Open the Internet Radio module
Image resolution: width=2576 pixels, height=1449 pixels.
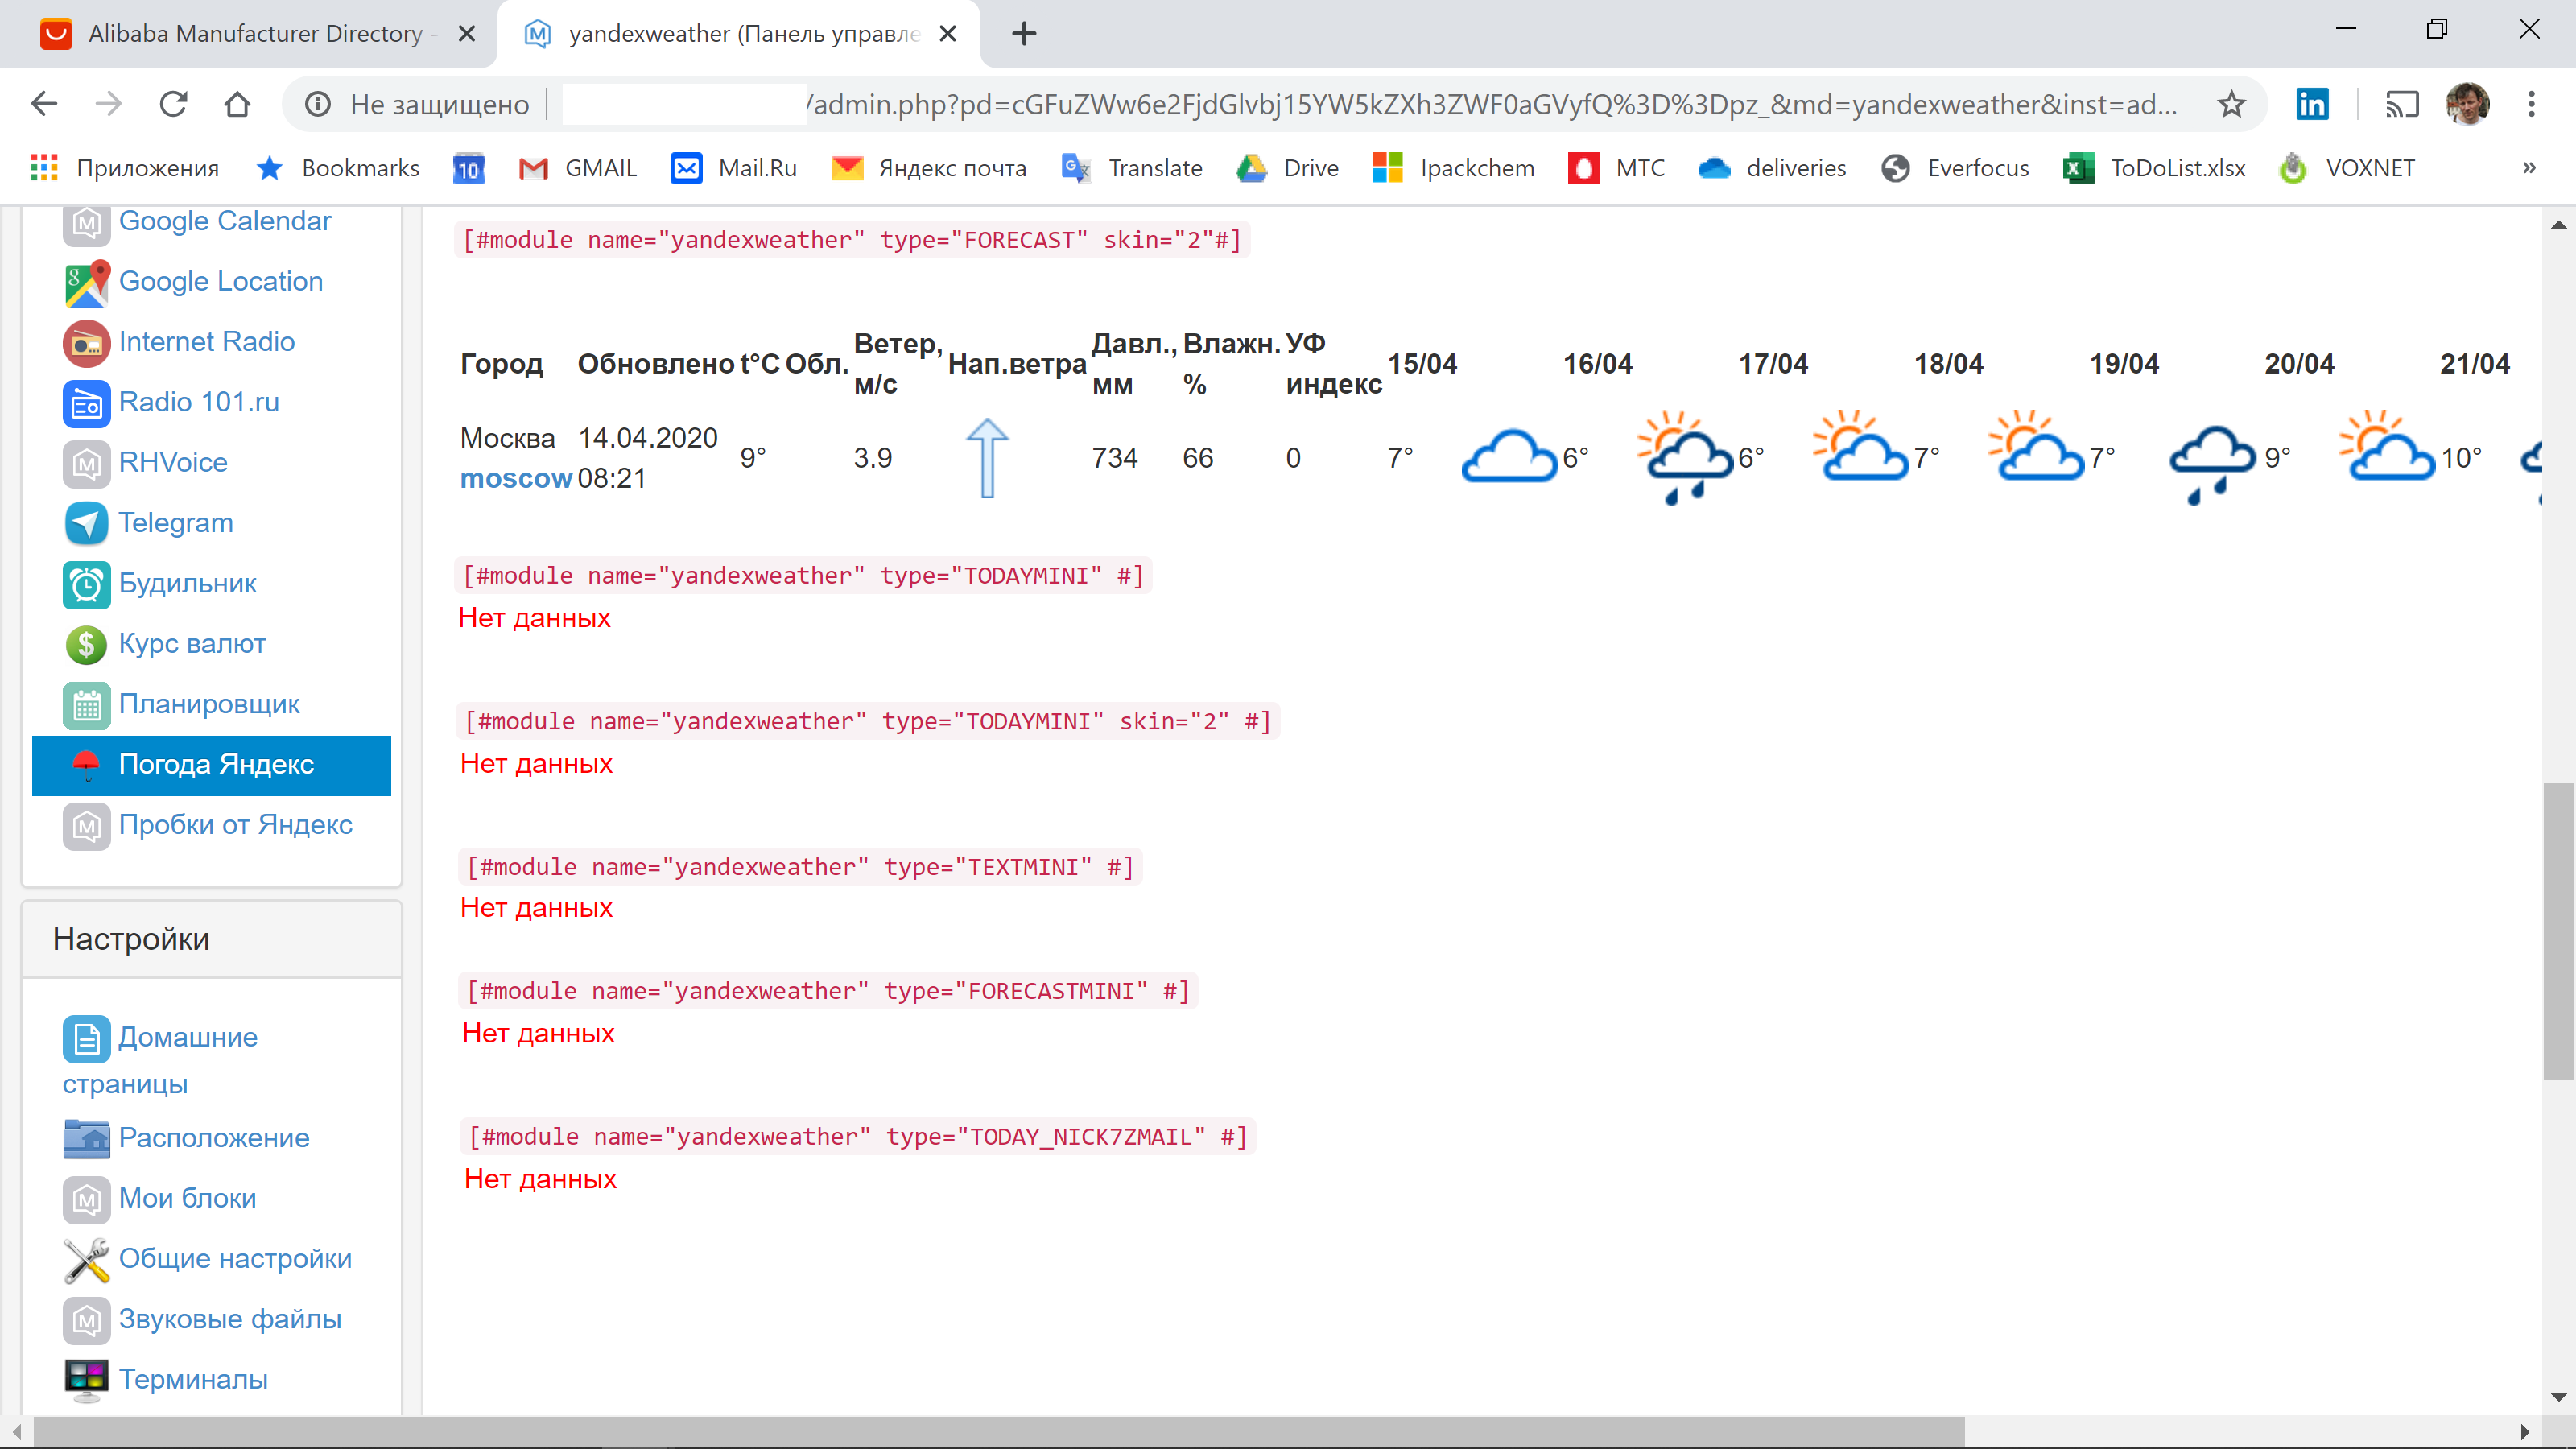(207, 342)
